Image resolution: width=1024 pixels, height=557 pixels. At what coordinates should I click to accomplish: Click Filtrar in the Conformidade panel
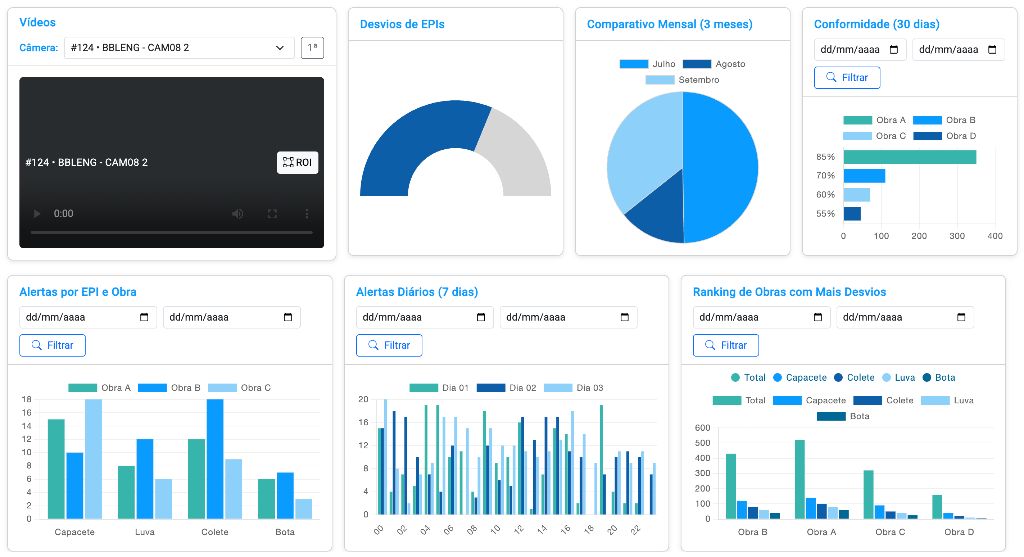[x=847, y=77]
